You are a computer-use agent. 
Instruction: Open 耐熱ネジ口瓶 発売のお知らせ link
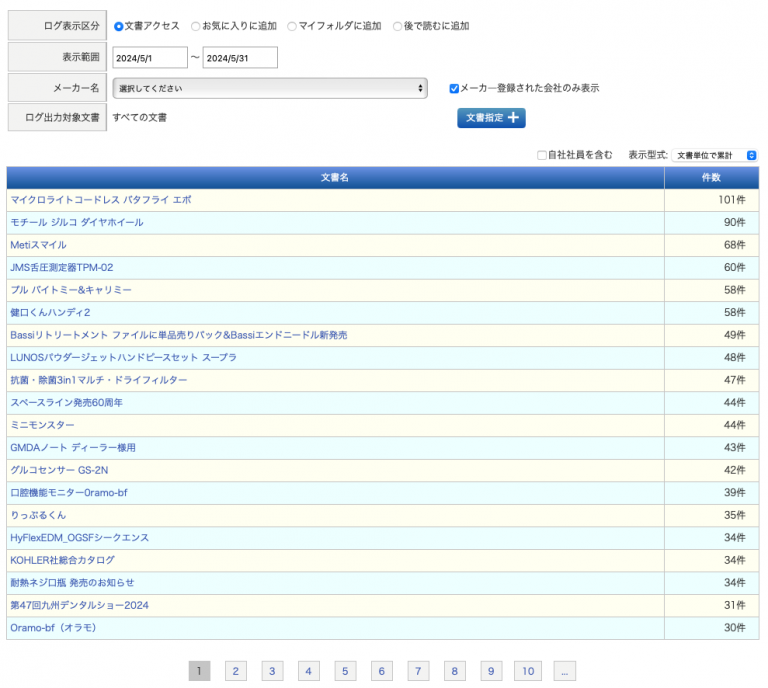(x=72, y=583)
